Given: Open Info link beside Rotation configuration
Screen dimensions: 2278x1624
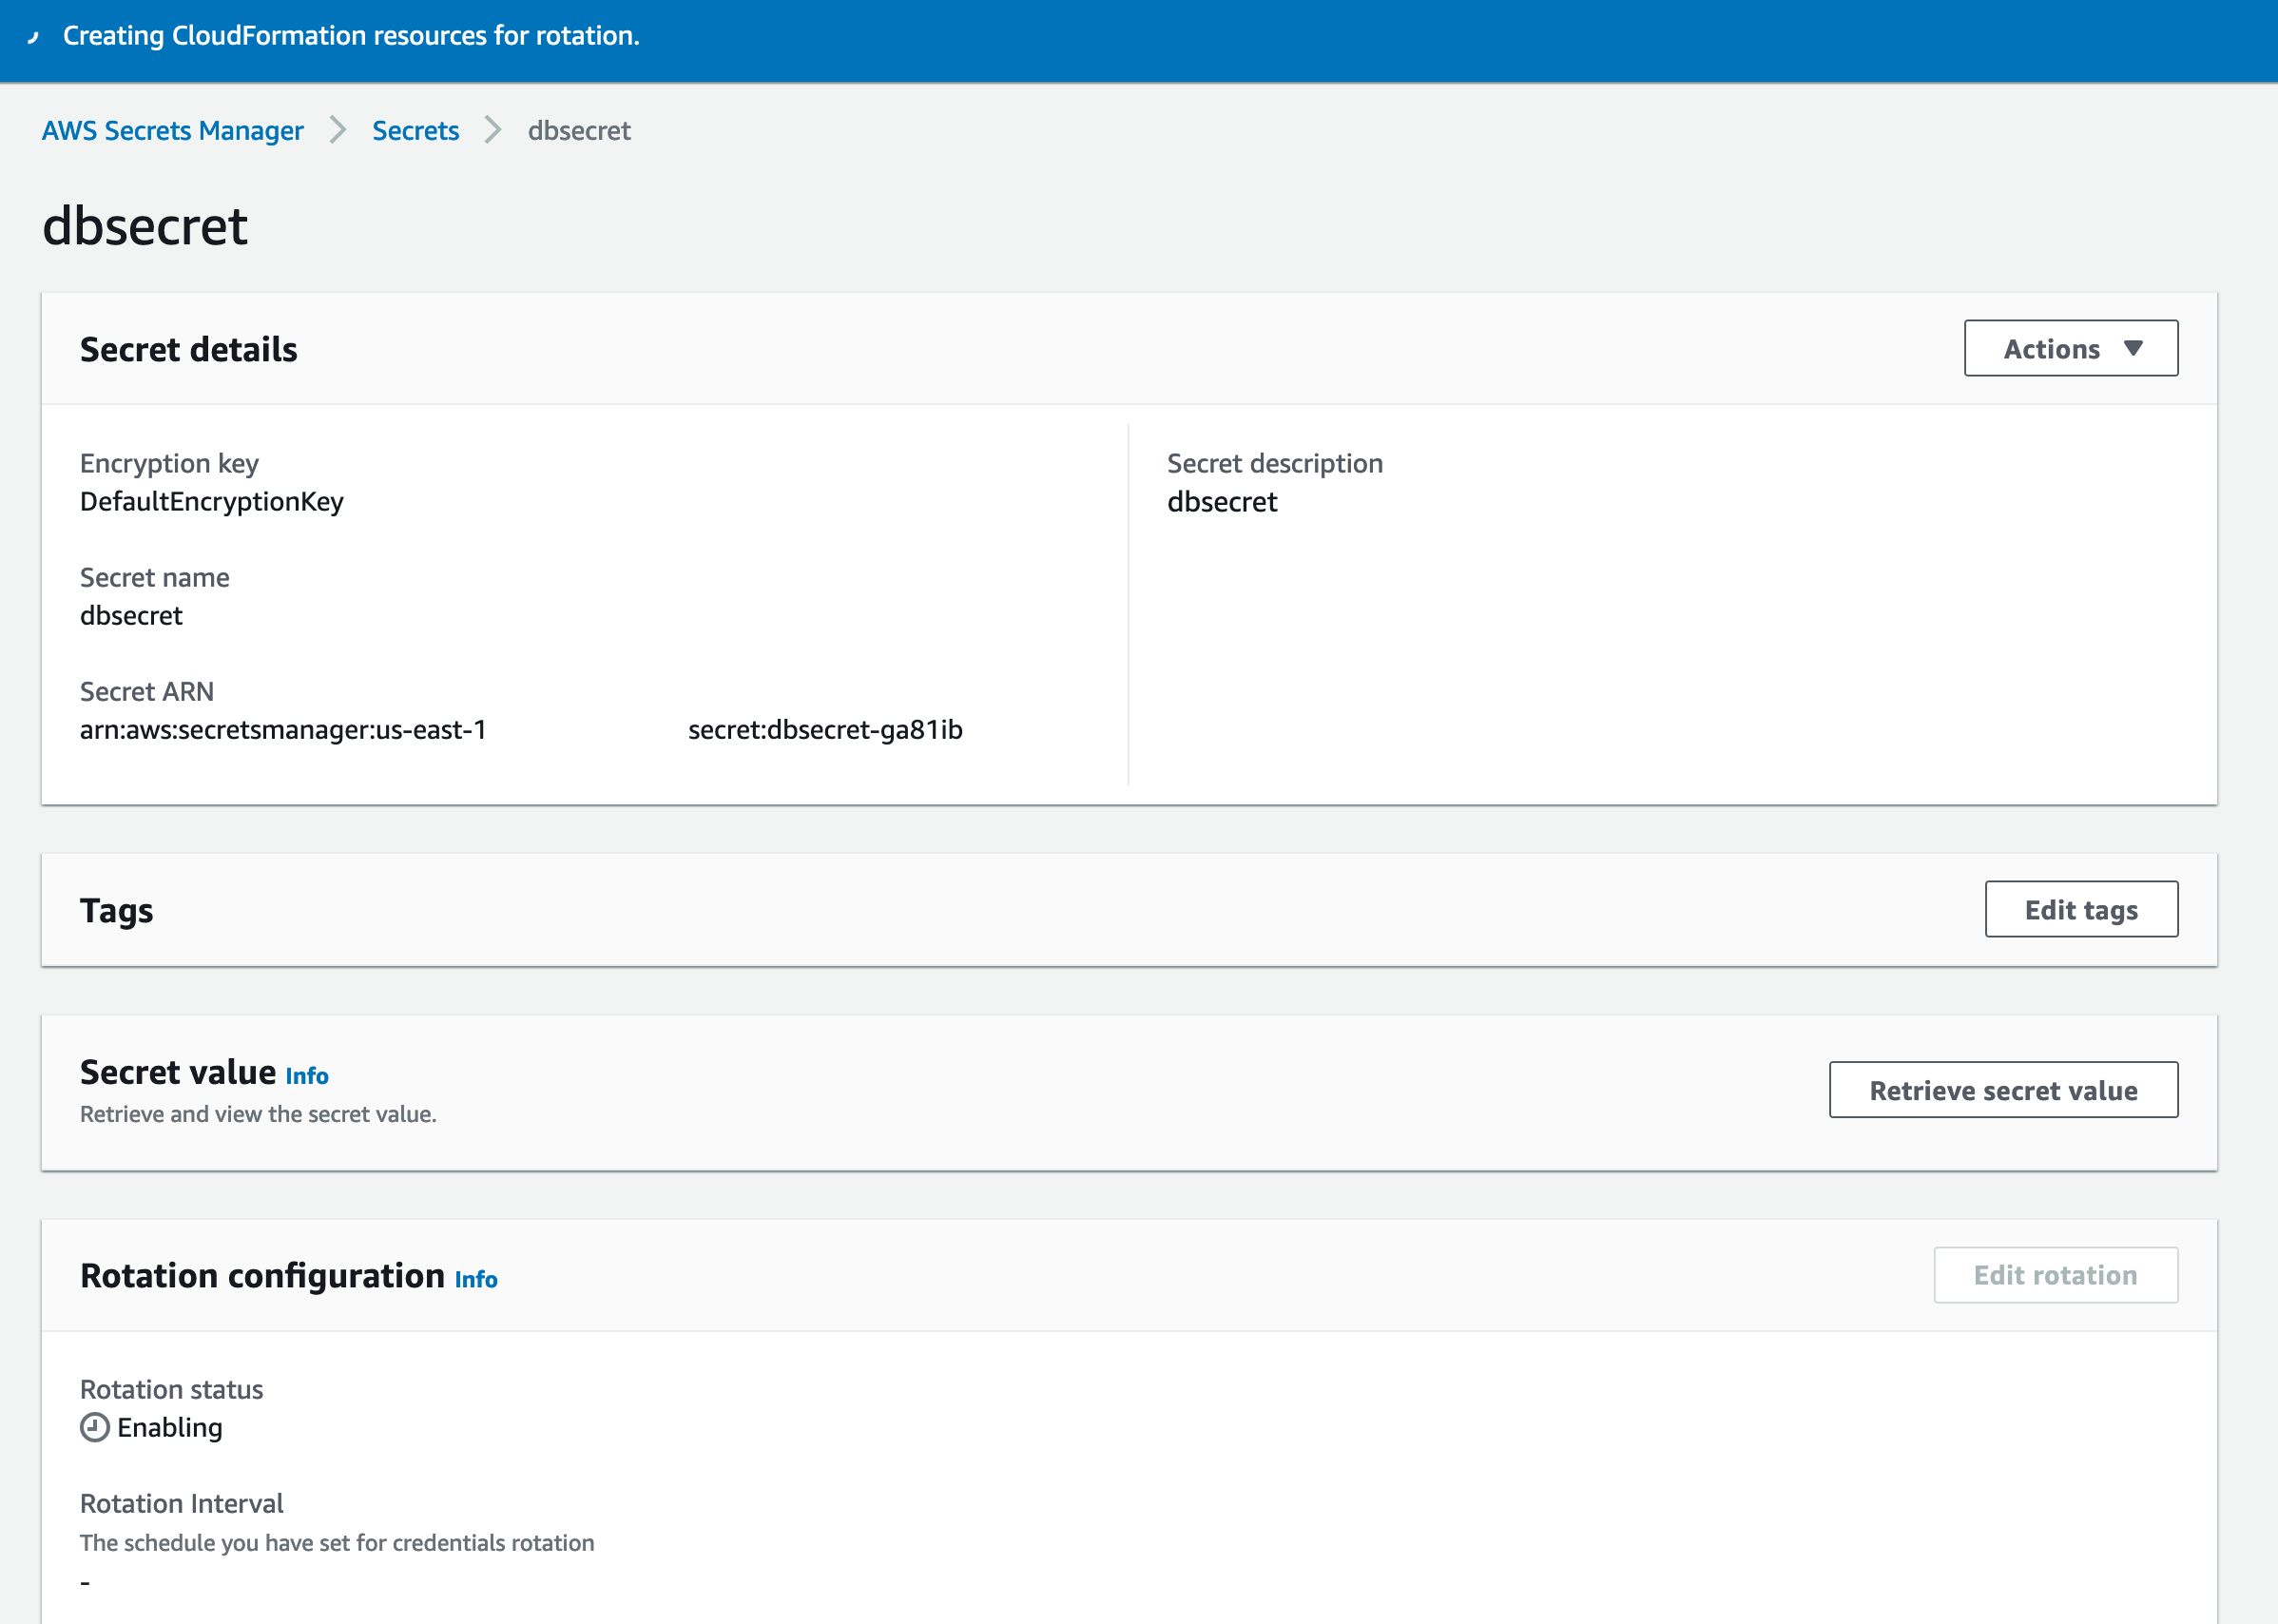Looking at the screenshot, I should click(x=476, y=1279).
